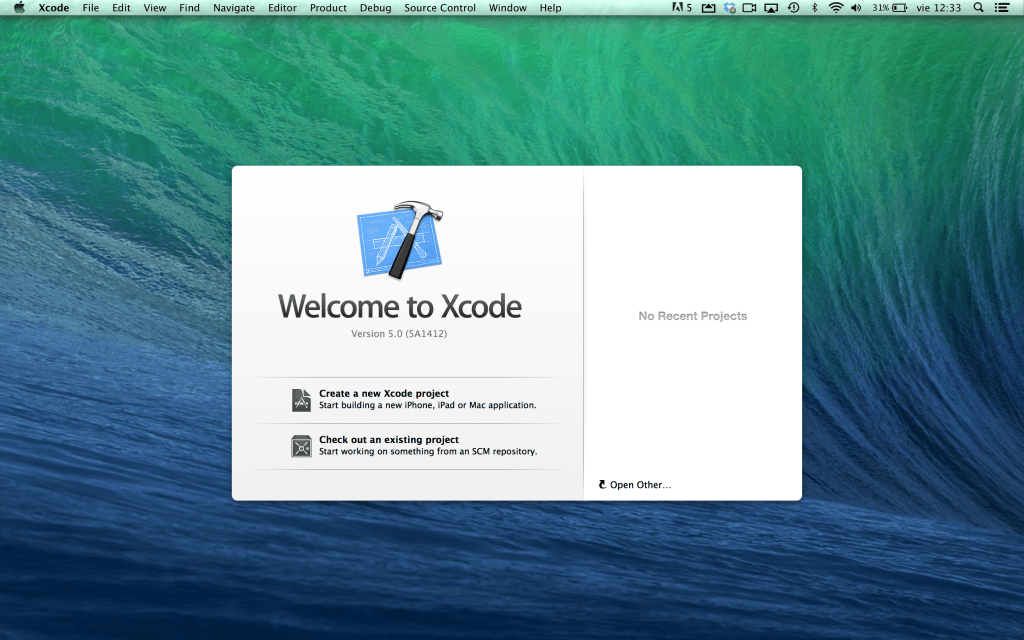Click the Open Other arrow icon
Screen dimensions: 1024x640
(602, 485)
